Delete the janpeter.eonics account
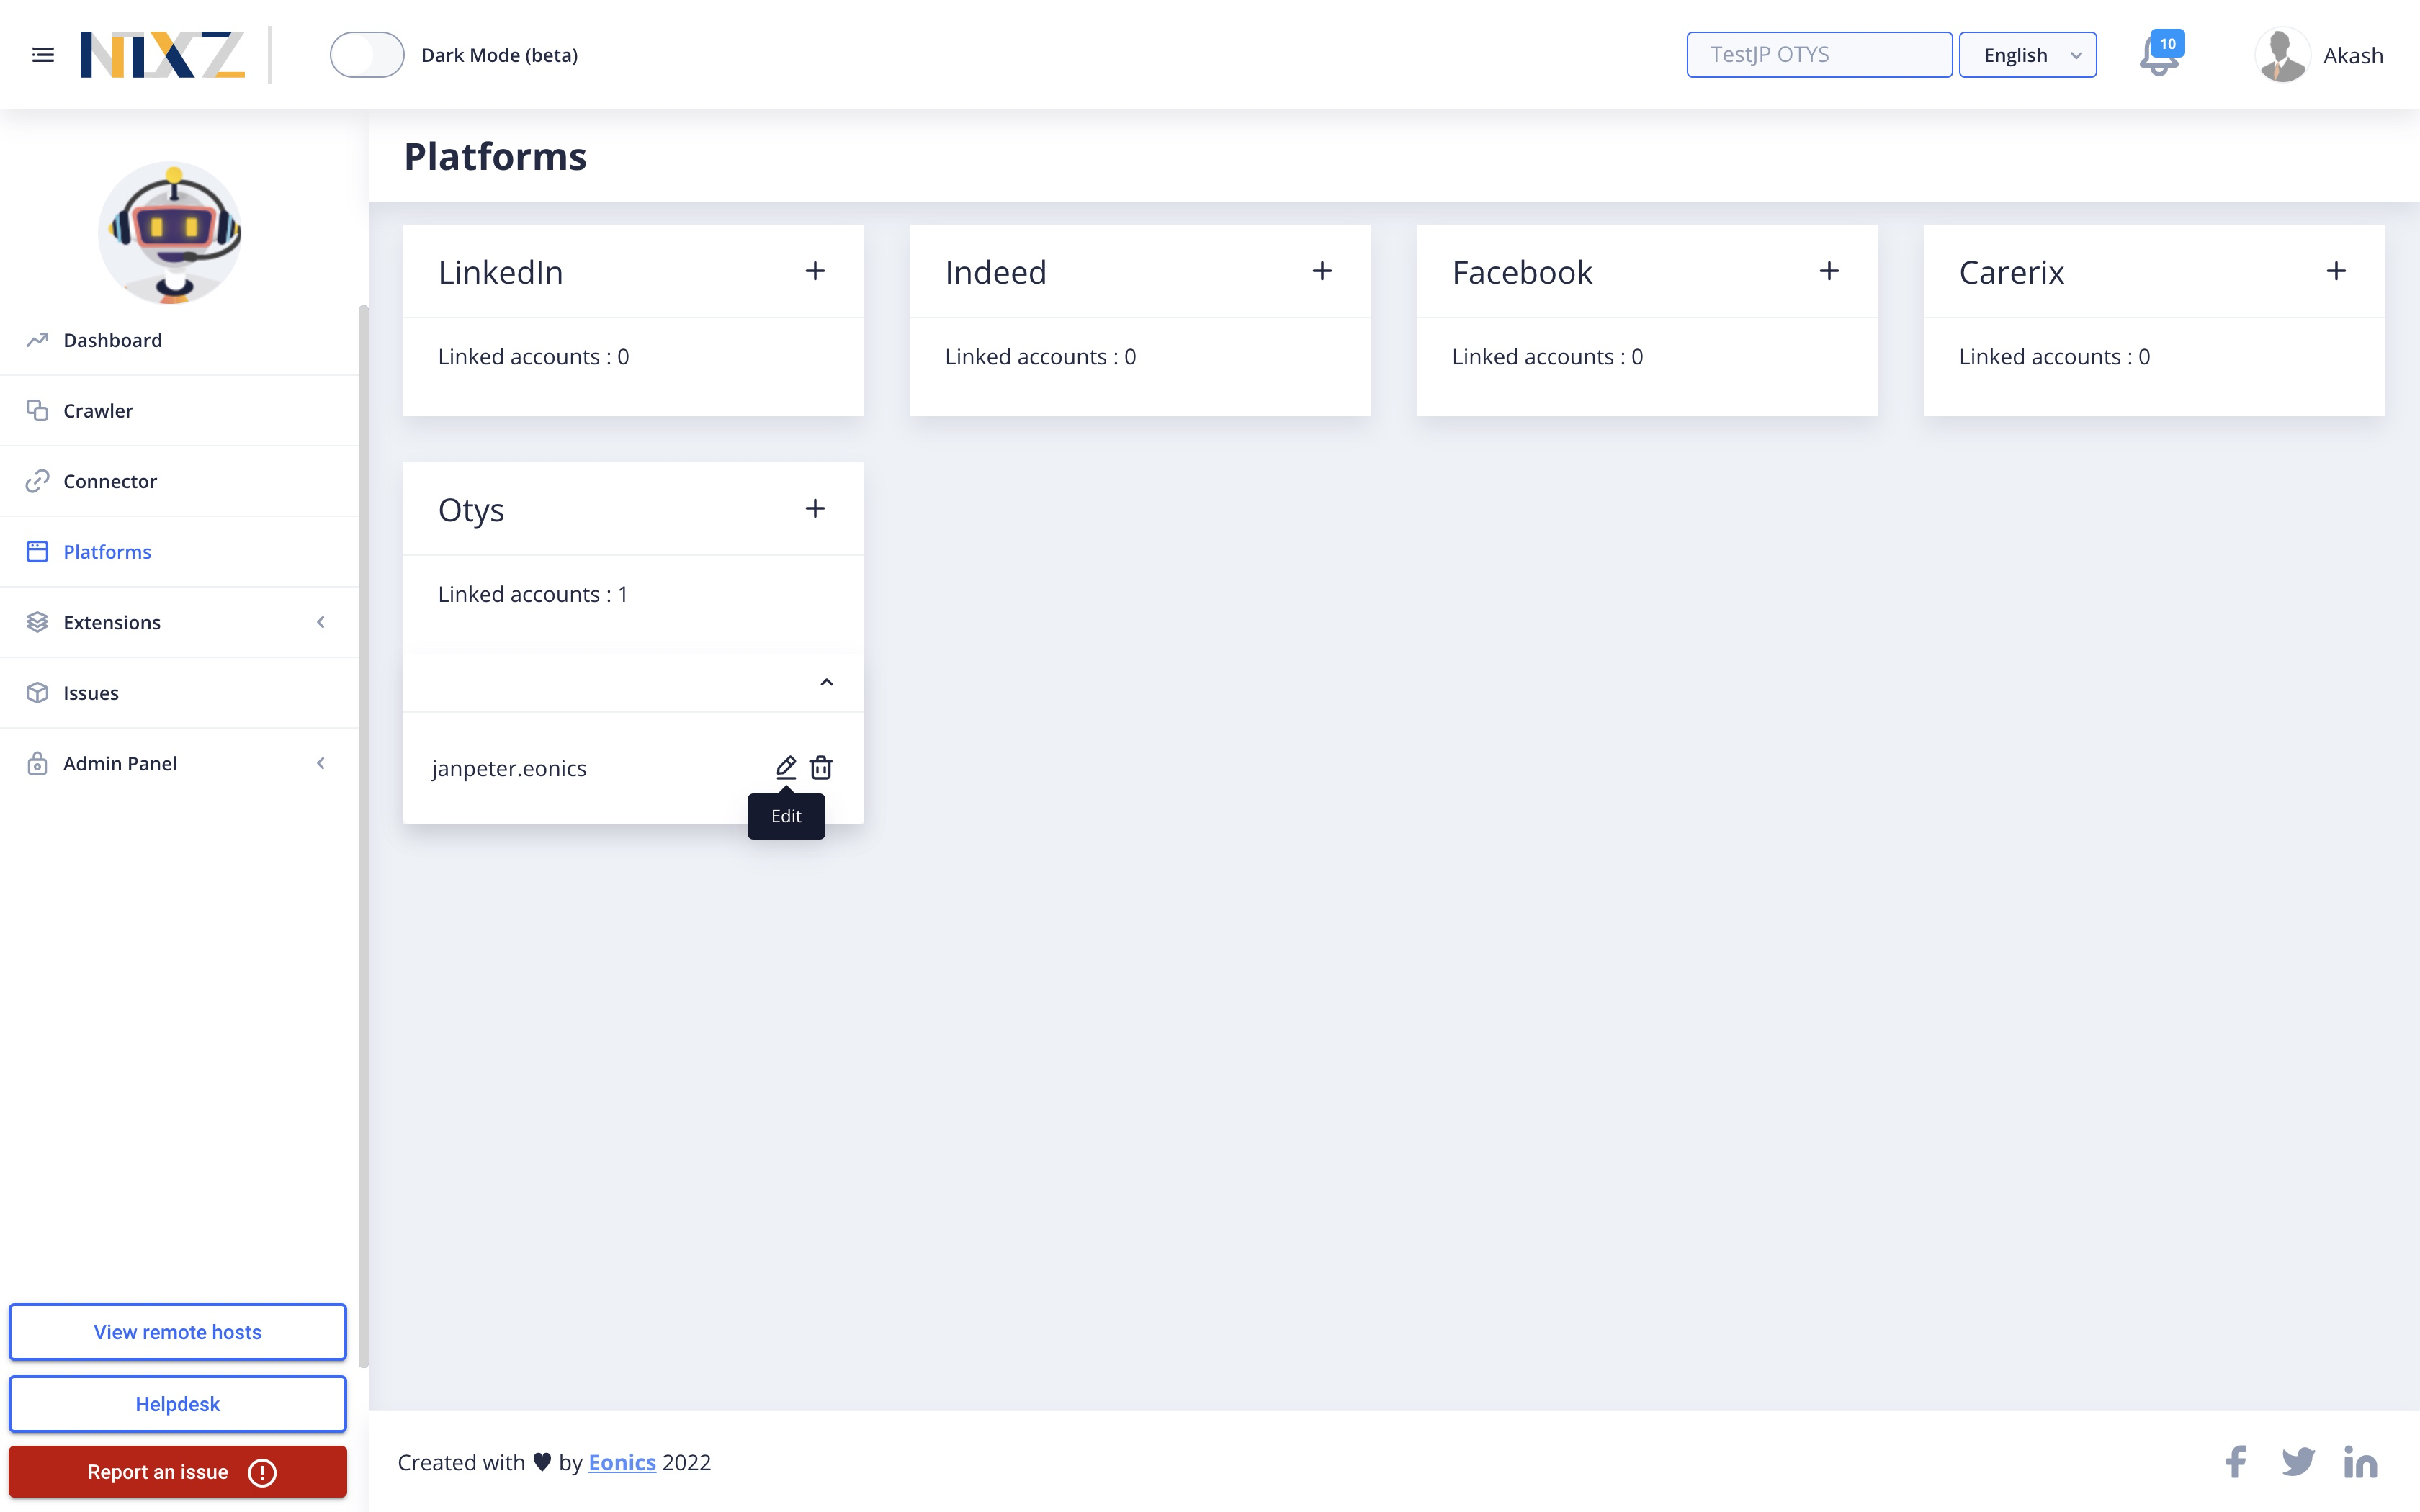The height and width of the screenshot is (1512, 2420). click(x=821, y=767)
